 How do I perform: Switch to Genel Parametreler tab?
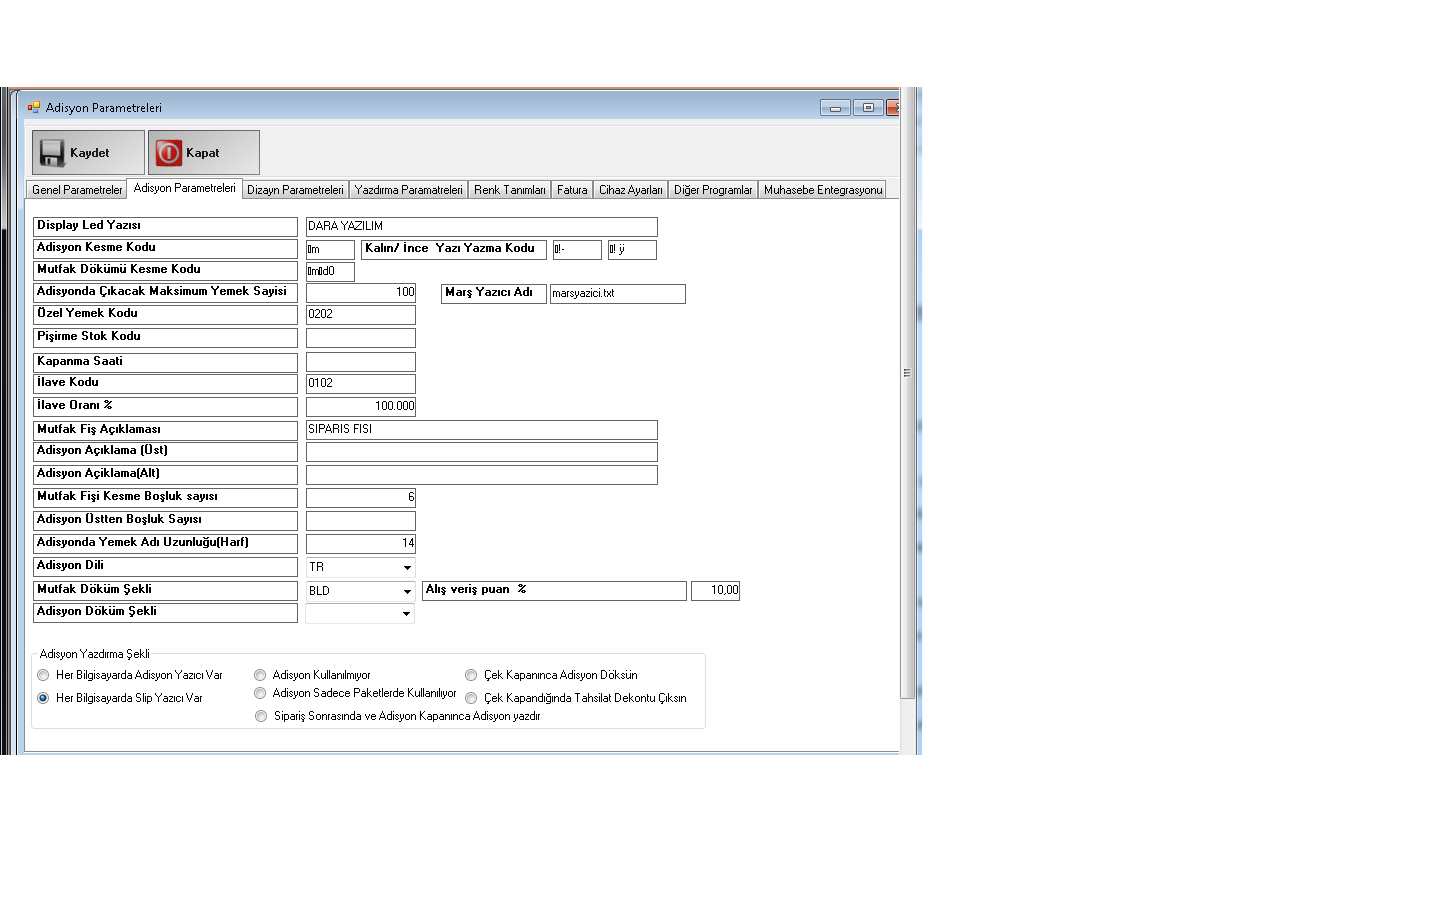[77, 190]
